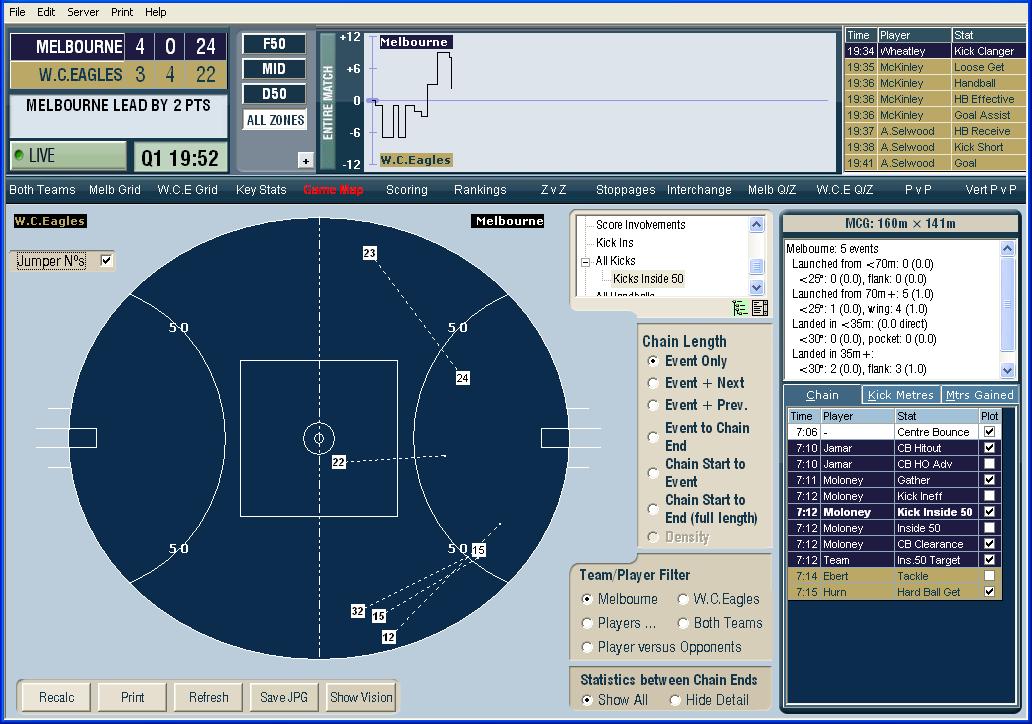Open the Rankings tab
The image size is (1032, 724).
[480, 190]
